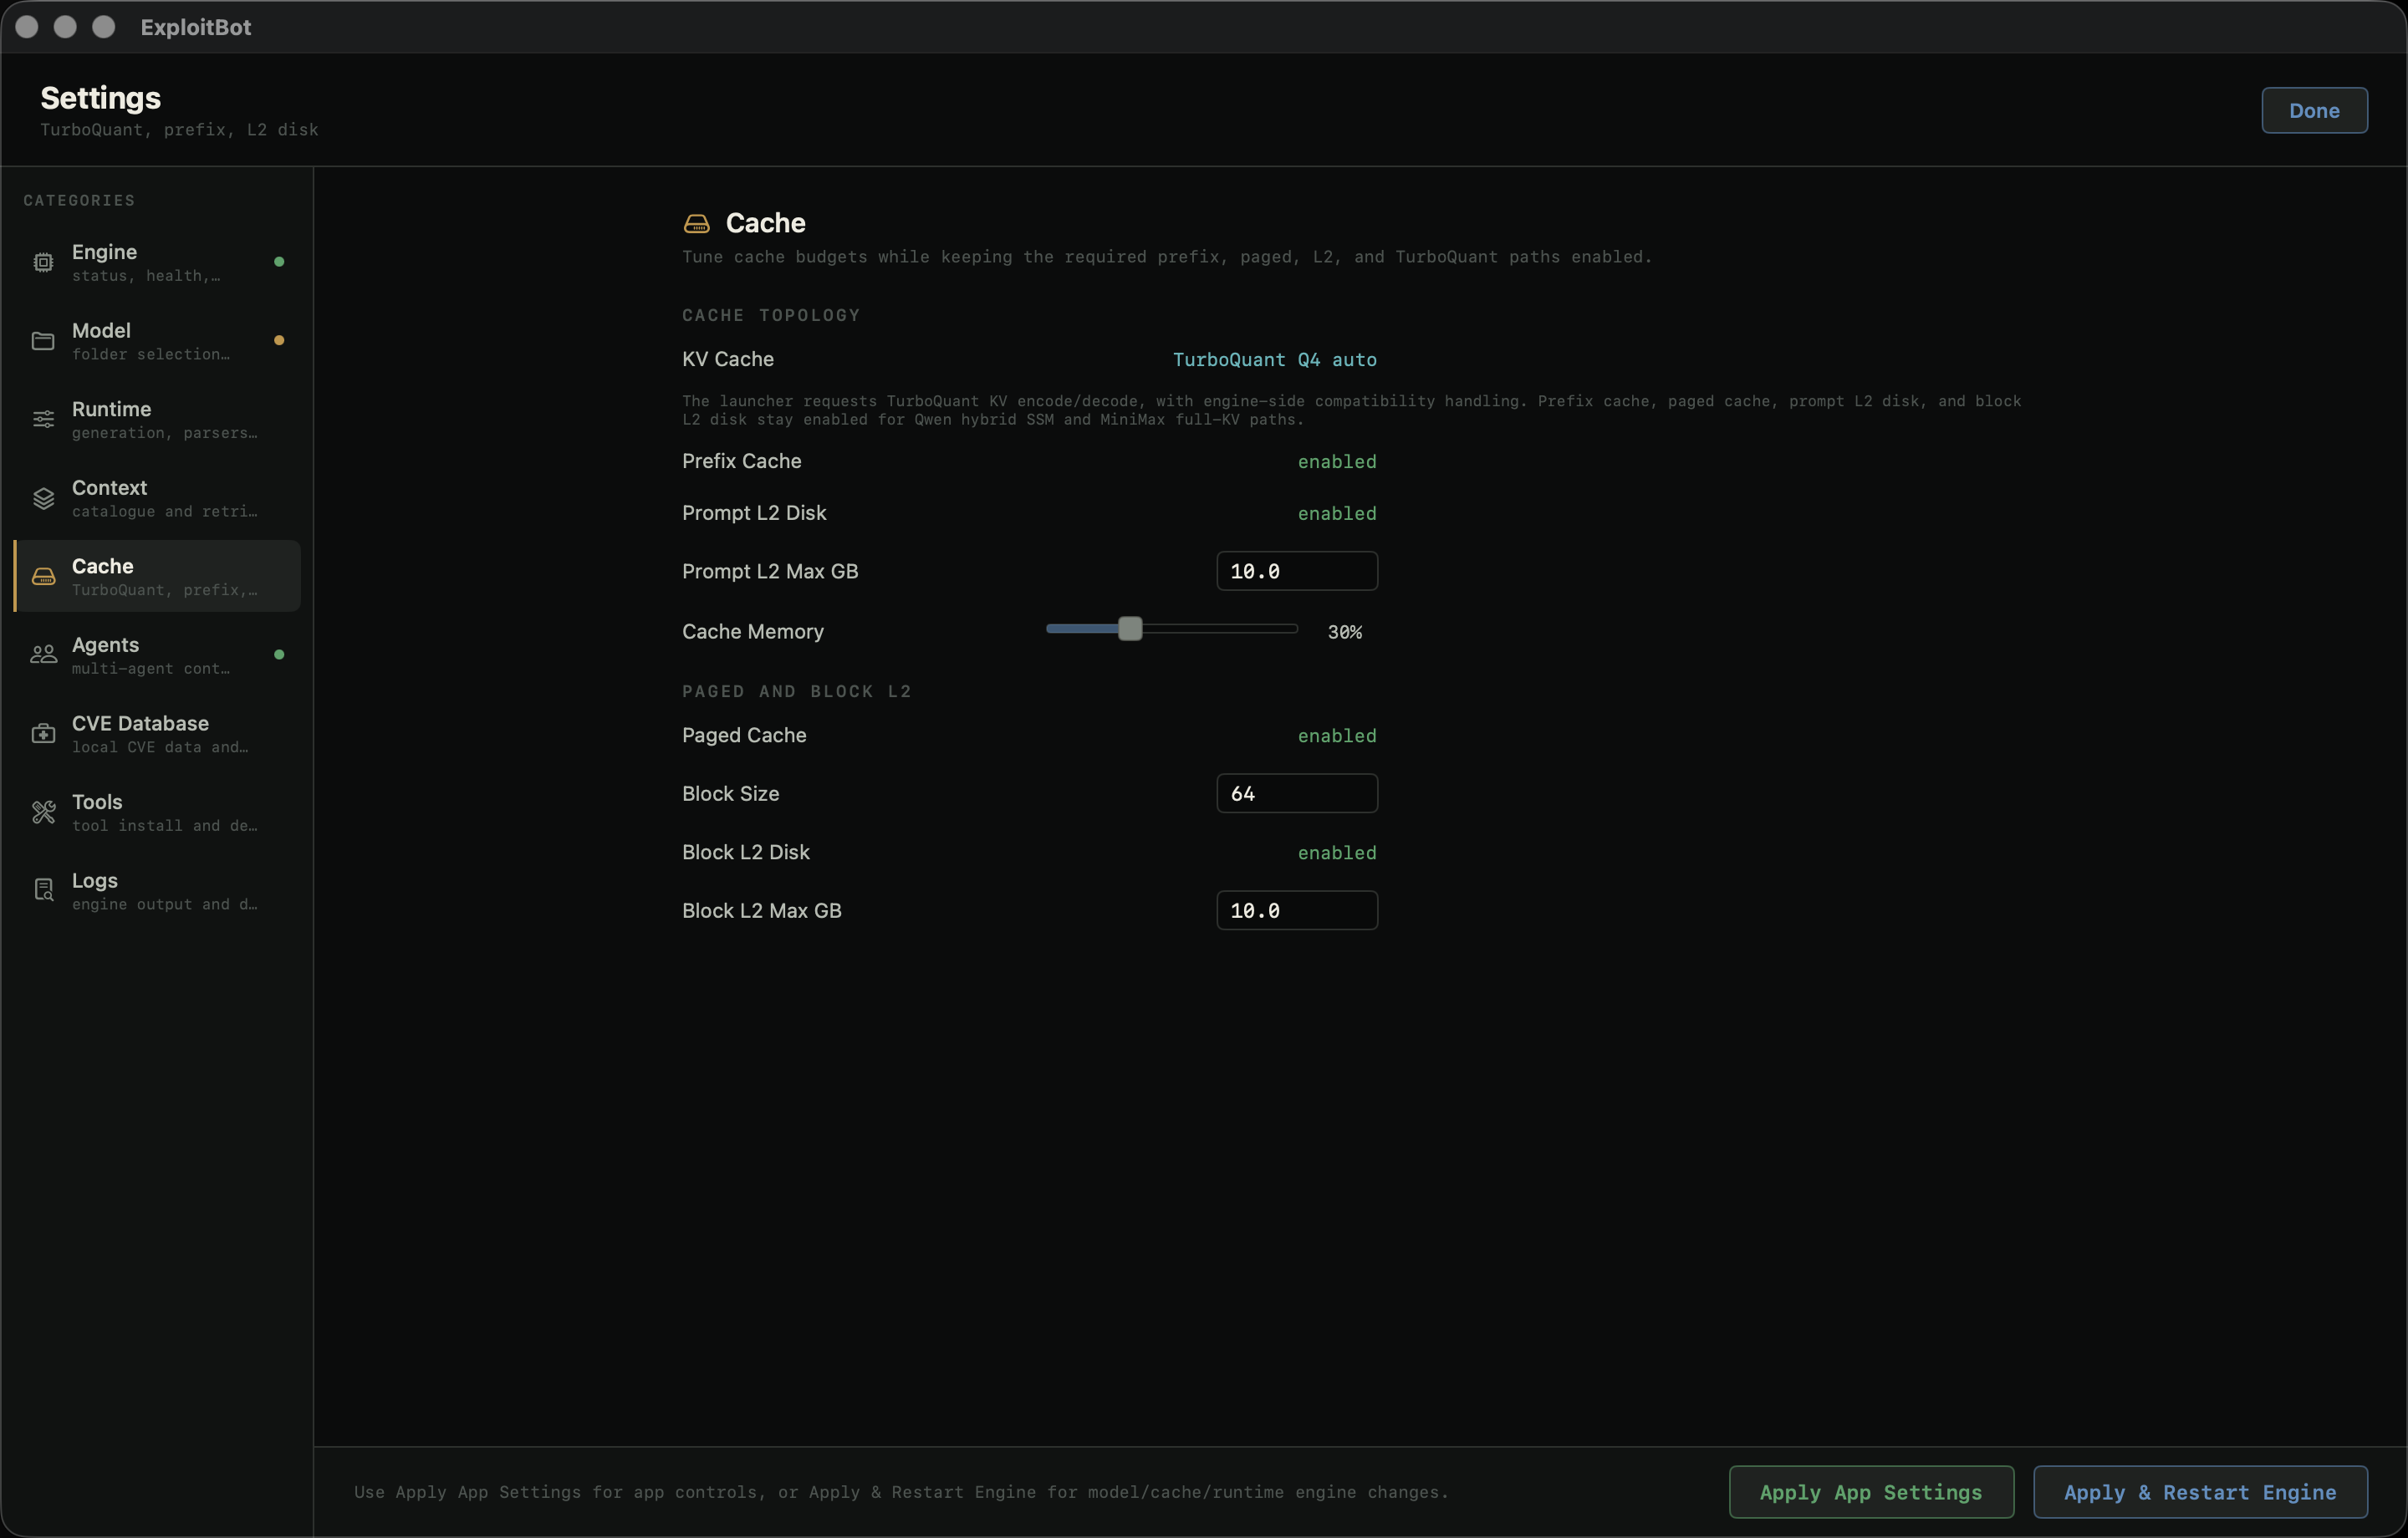The image size is (2408, 1538).
Task: Click the Model folder icon
Action: [43, 341]
